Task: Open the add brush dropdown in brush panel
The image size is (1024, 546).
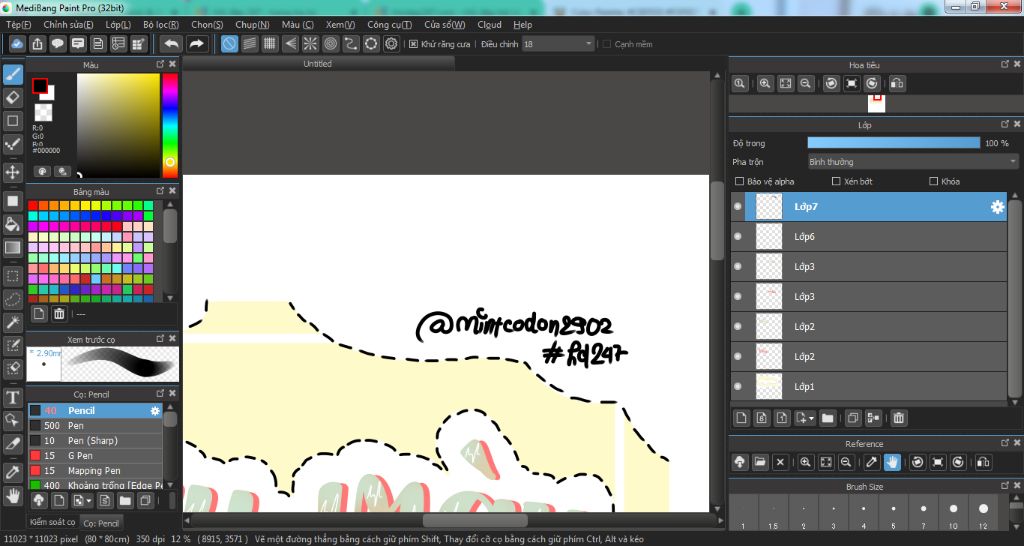Action: pyautogui.click(x=82, y=501)
